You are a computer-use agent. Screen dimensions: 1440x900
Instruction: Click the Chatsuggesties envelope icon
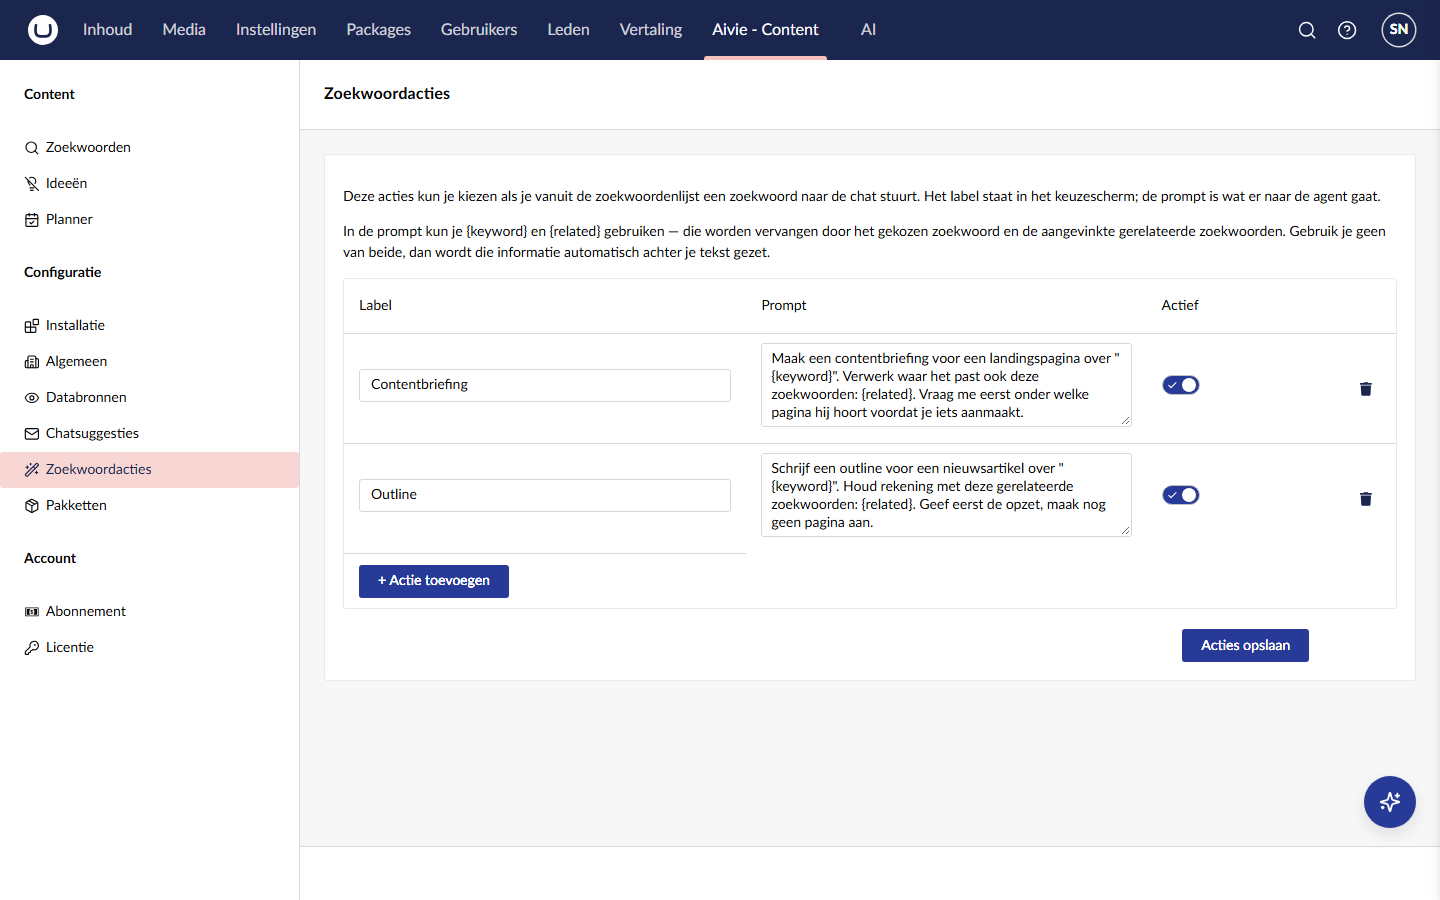coord(32,434)
